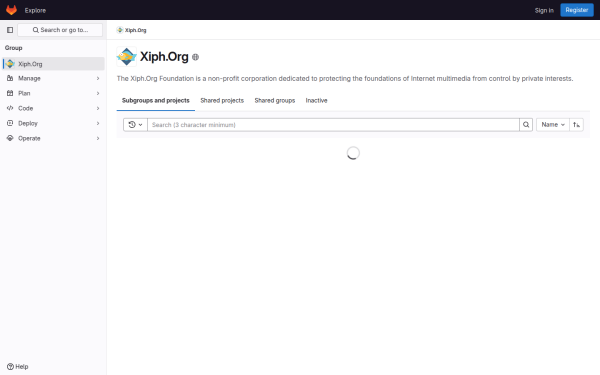Click the Xiph.Org heading title

pos(164,57)
